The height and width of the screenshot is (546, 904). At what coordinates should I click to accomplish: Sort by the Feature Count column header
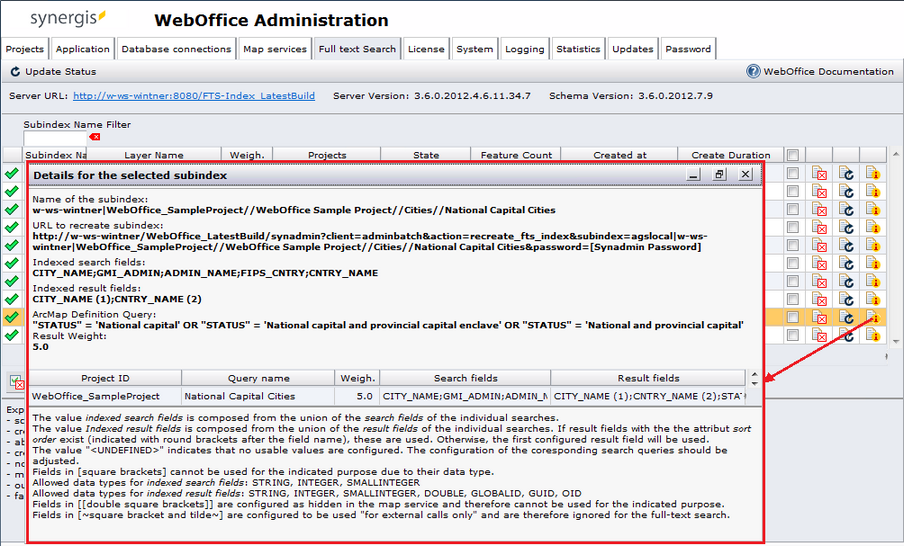(516, 155)
